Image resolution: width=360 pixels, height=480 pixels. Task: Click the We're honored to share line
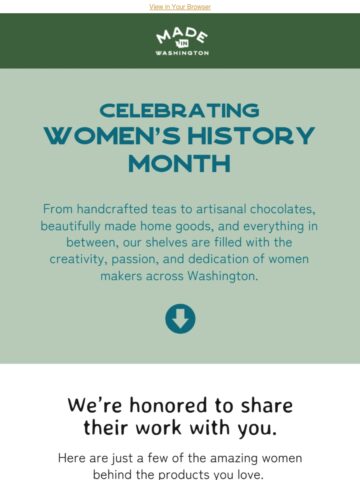180,406
